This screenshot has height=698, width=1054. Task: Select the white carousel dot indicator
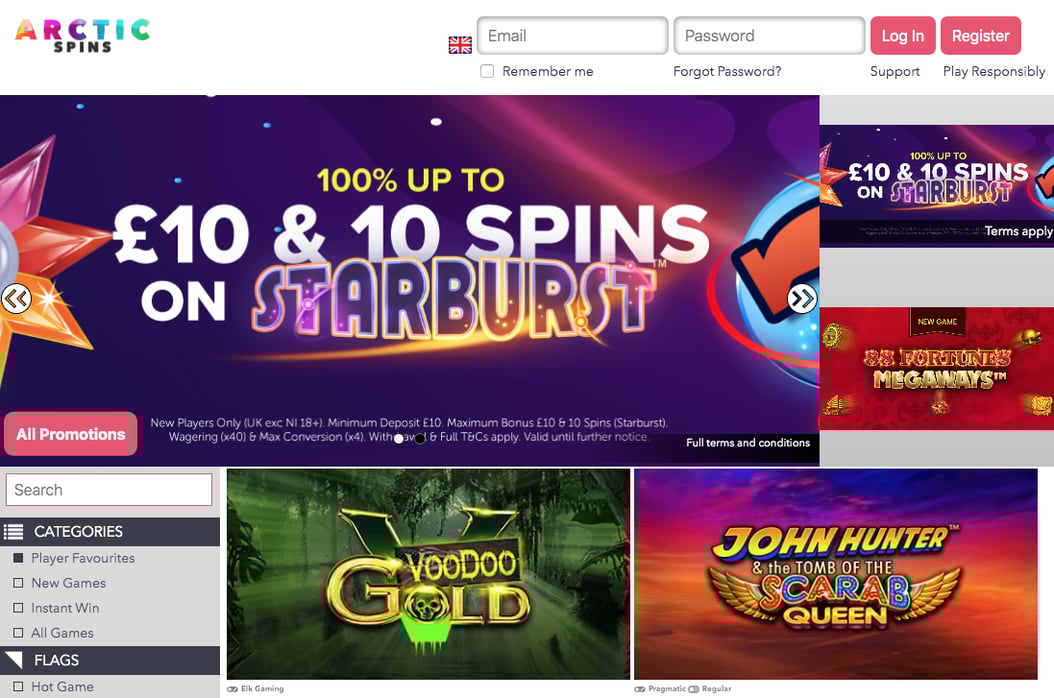(x=399, y=438)
